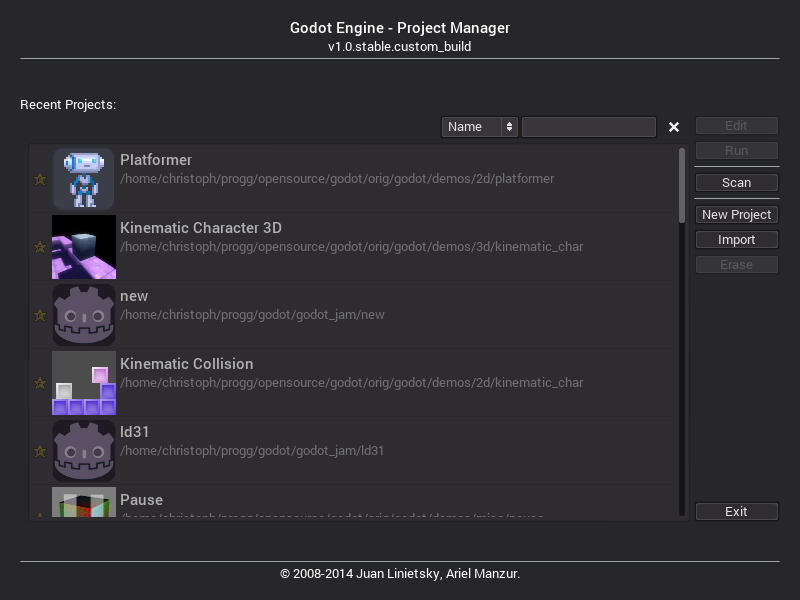Image resolution: width=800 pixels, height=600 pixels.
Task: Toggle favorite star for new project
Action: point(40,315)
